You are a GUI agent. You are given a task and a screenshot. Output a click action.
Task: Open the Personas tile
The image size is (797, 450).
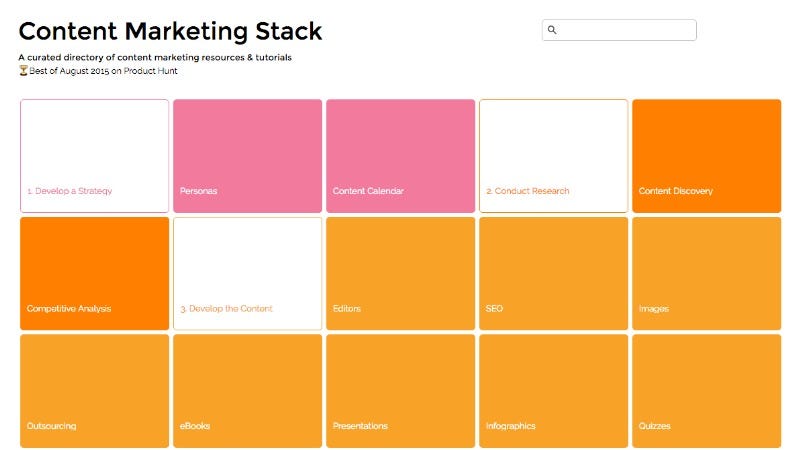click(247, 155)
